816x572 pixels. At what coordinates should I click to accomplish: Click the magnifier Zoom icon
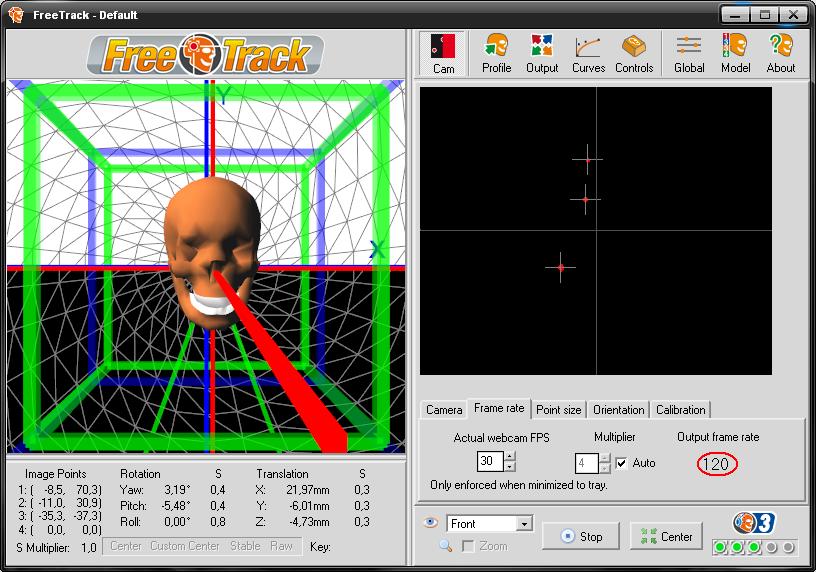click(445, 545)
